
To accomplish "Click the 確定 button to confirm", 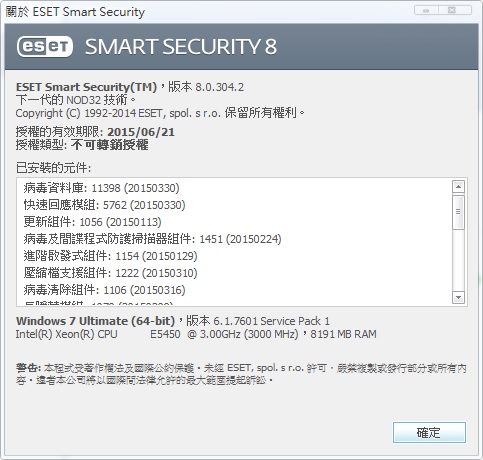I will pos(429,432).
